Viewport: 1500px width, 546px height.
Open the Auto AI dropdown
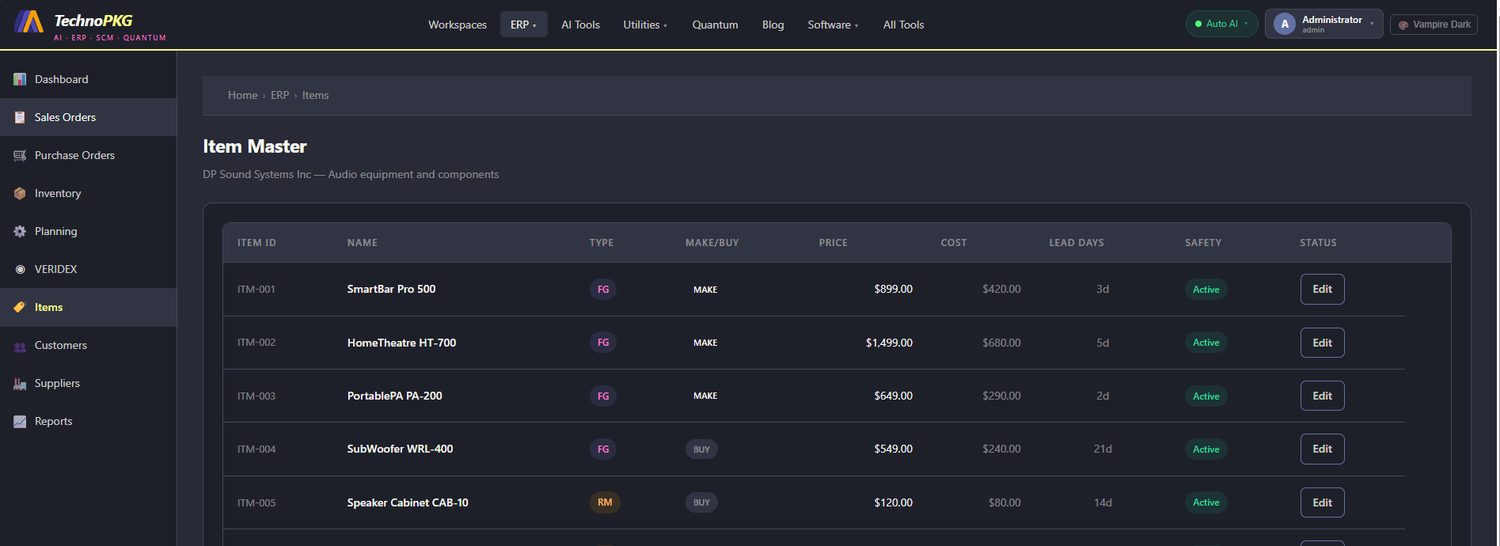(1221, 24)
